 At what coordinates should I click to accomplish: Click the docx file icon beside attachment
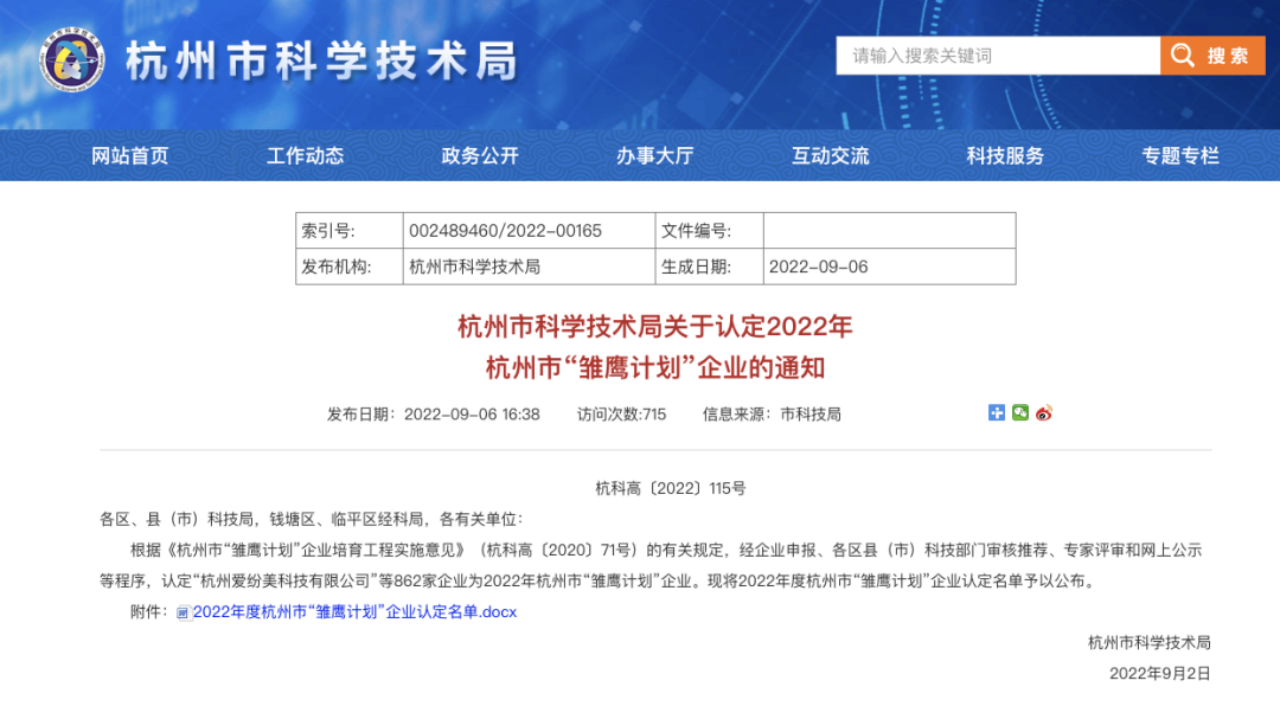tap(183, 613)
